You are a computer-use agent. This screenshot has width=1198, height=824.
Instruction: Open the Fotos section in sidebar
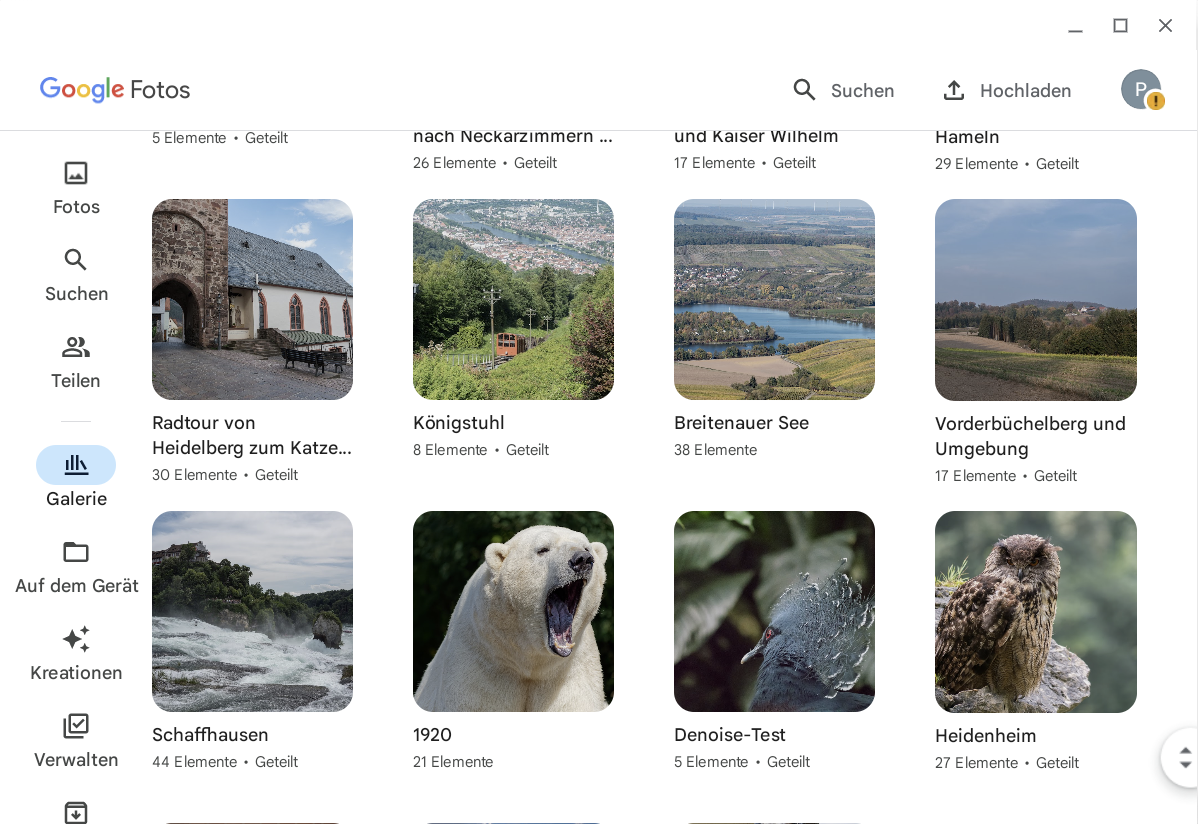pyautogui.click(x=76, y=188)
